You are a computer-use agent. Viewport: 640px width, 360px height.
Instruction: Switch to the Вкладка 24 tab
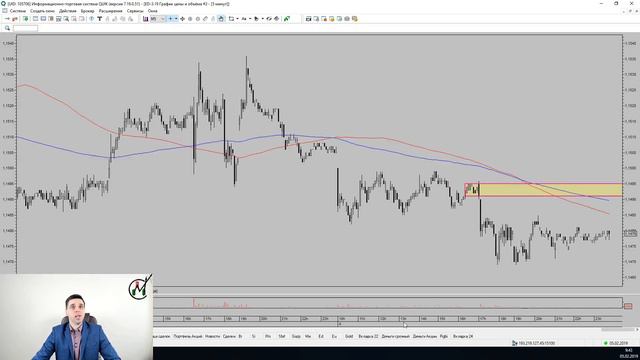[x=463, y=336]
